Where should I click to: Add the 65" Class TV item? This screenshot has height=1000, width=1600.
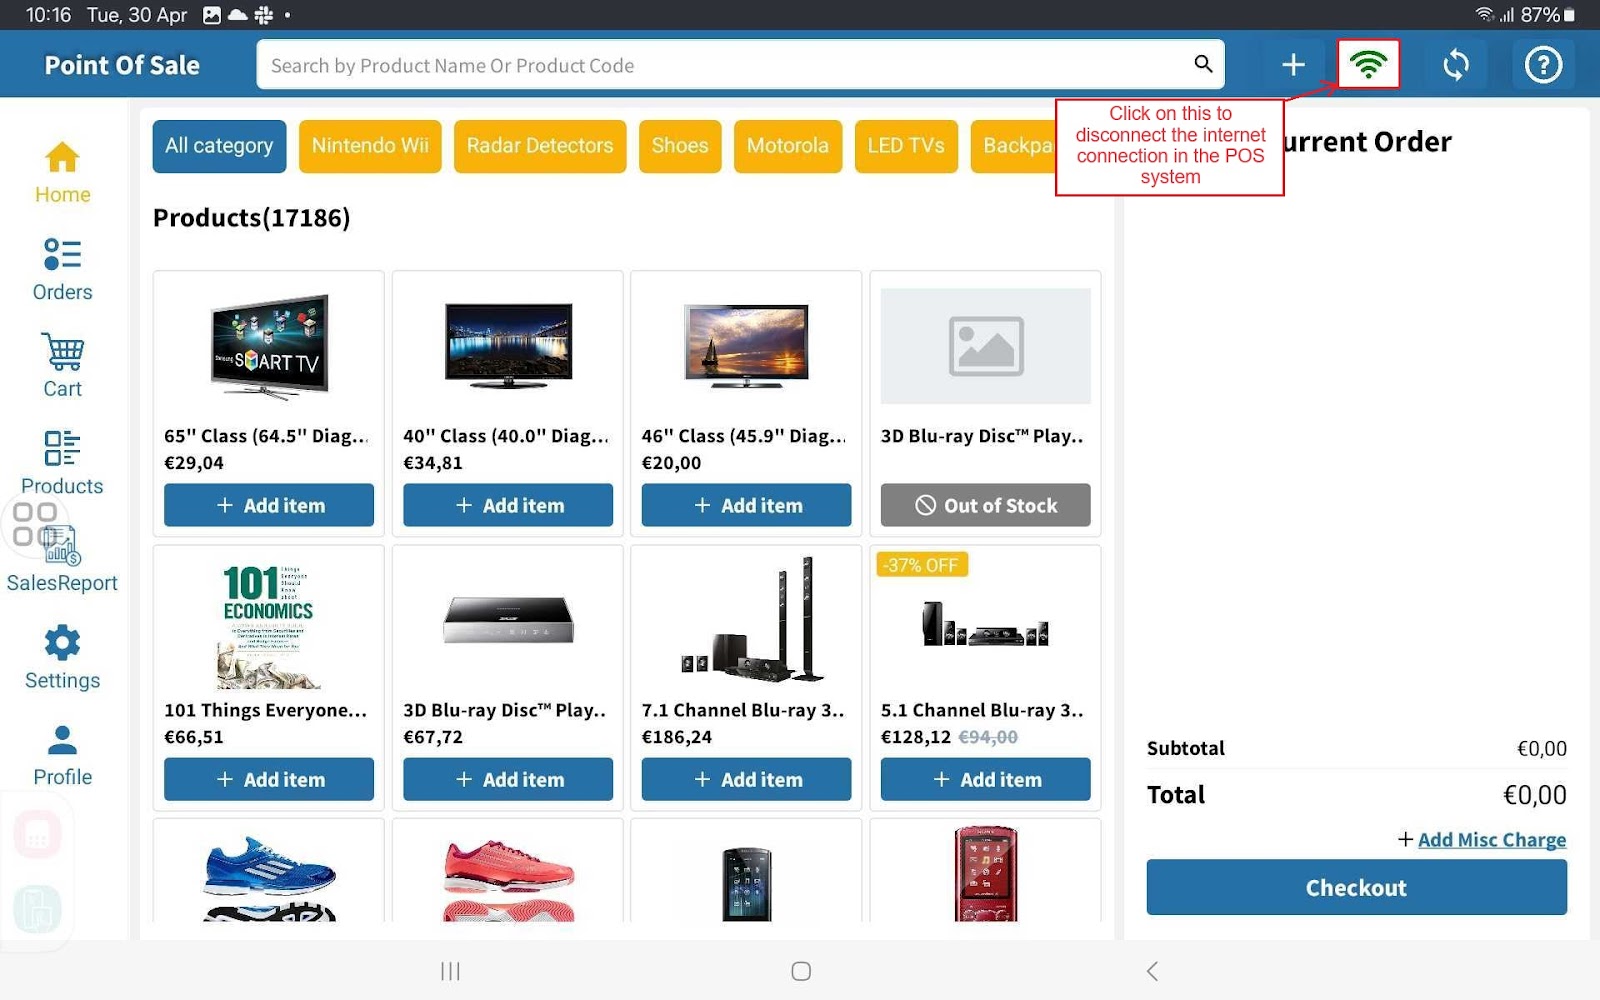(x=268, y=505)
